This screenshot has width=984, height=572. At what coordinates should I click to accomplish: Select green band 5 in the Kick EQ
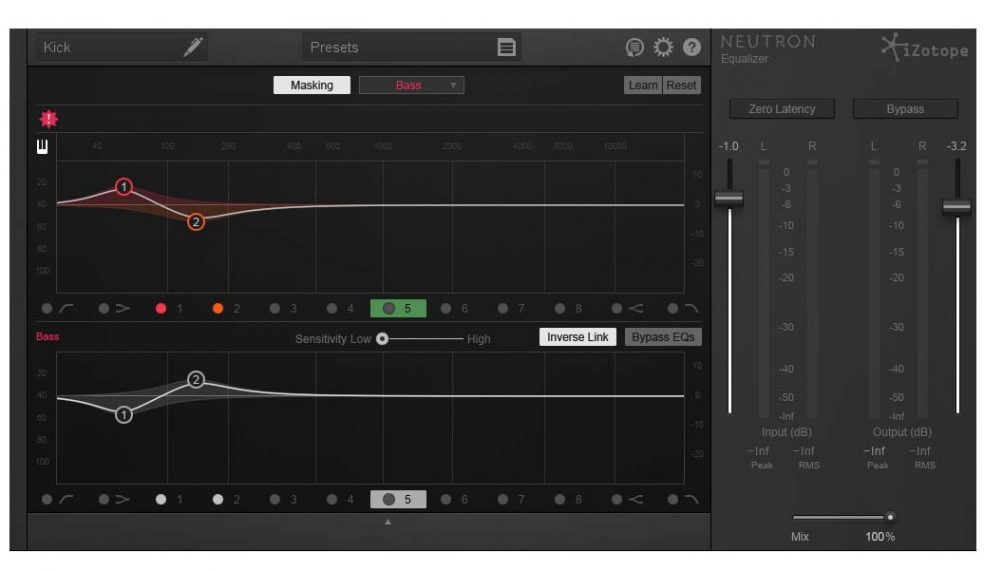[398, 308]
